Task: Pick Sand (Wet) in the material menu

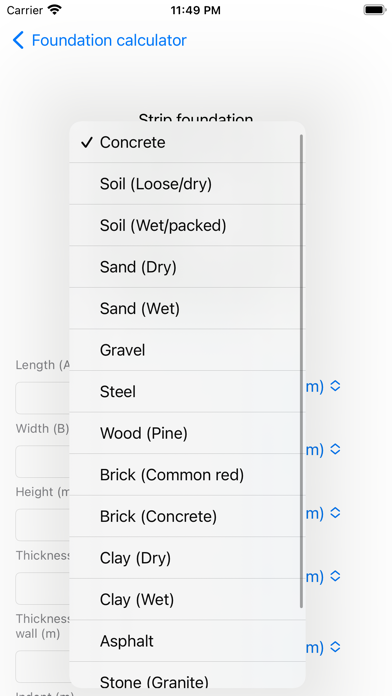Action: (x=187, y=308)
